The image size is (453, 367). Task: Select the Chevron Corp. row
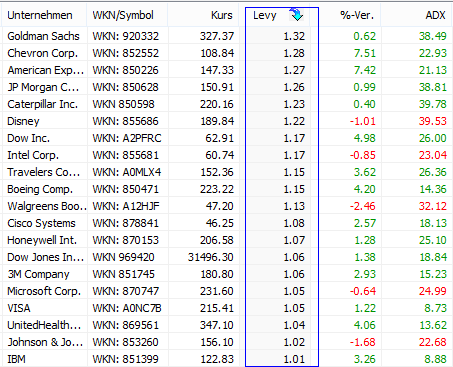[227, 53]
